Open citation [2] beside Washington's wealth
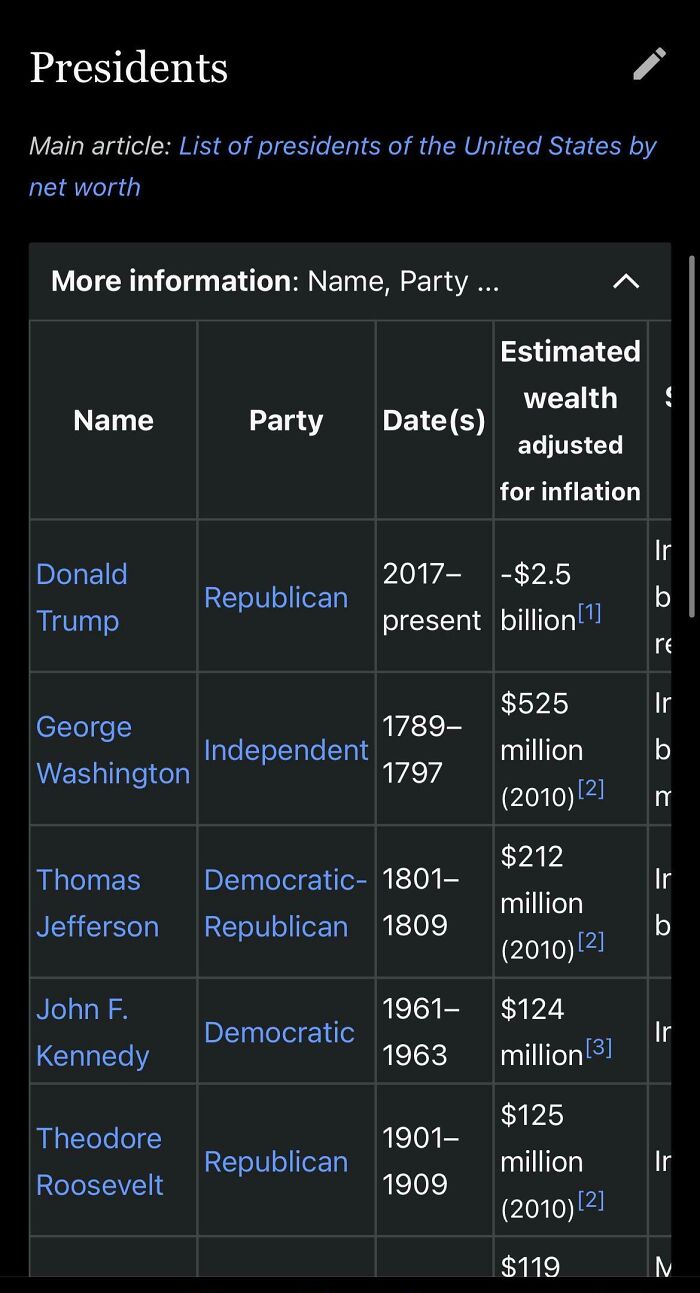Screen dimensions: 700x1293 (x=592, y=787)
